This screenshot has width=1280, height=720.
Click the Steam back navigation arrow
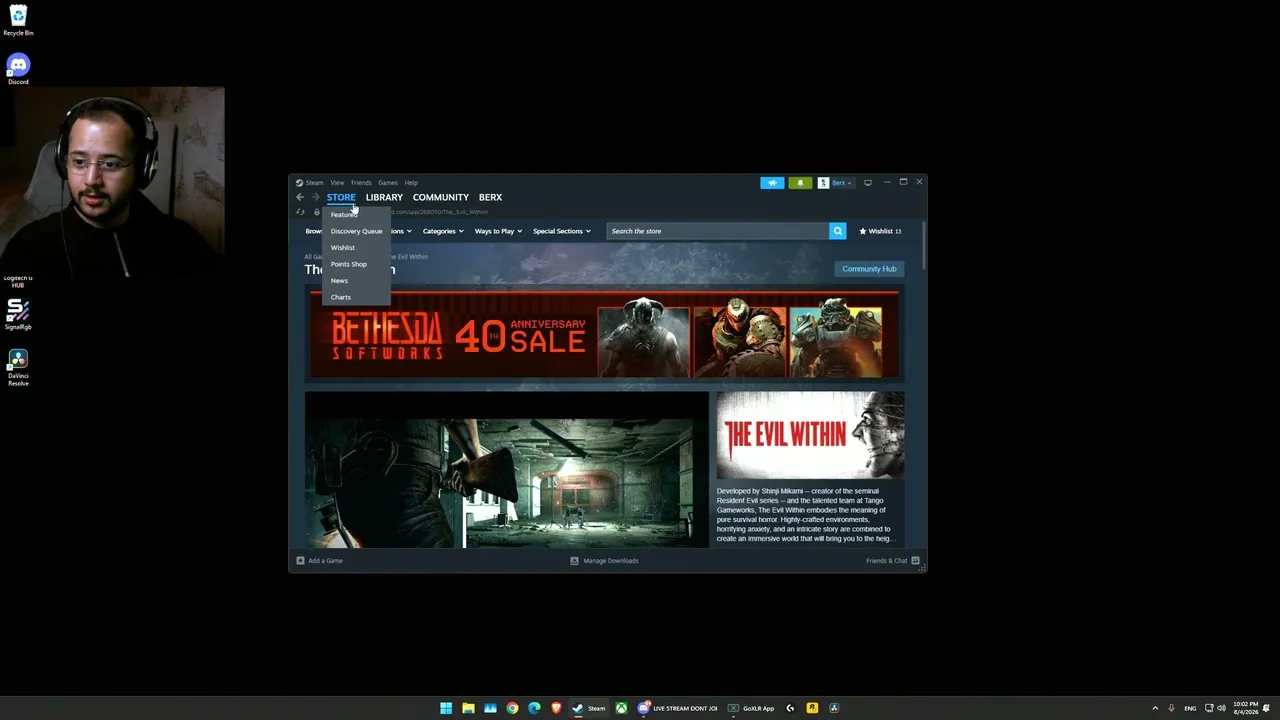[300, 197]
